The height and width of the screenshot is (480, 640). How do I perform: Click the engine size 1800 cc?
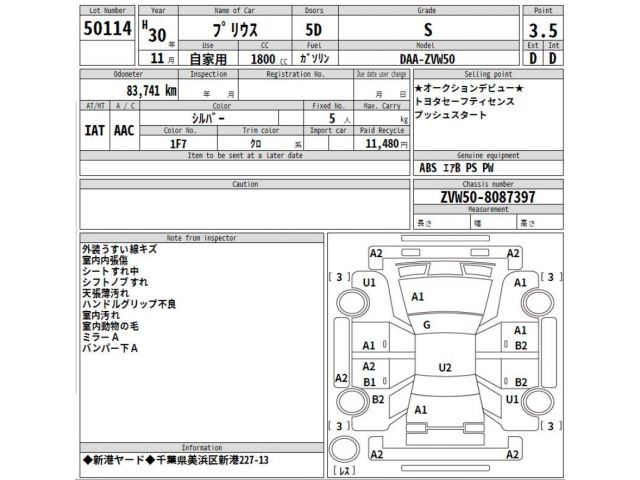tap(269, 59)
